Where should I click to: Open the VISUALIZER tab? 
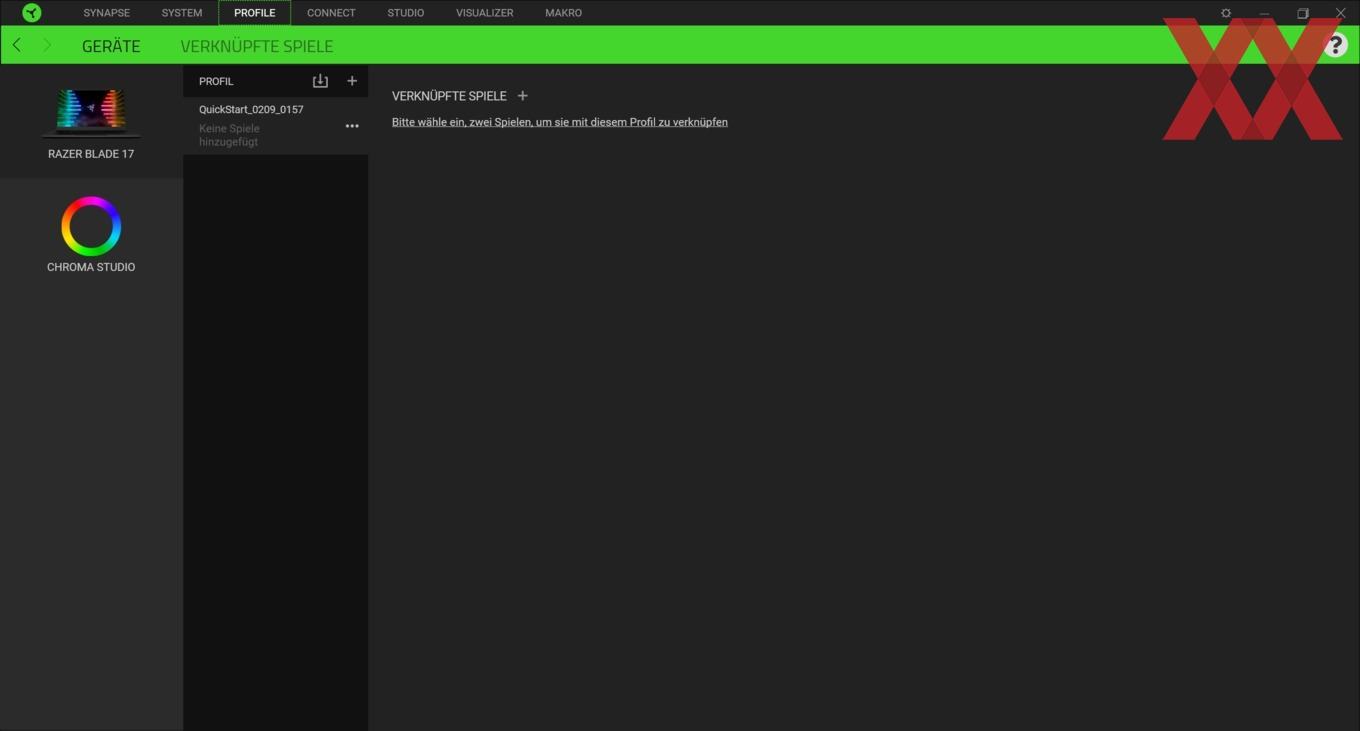pos(485,13)
